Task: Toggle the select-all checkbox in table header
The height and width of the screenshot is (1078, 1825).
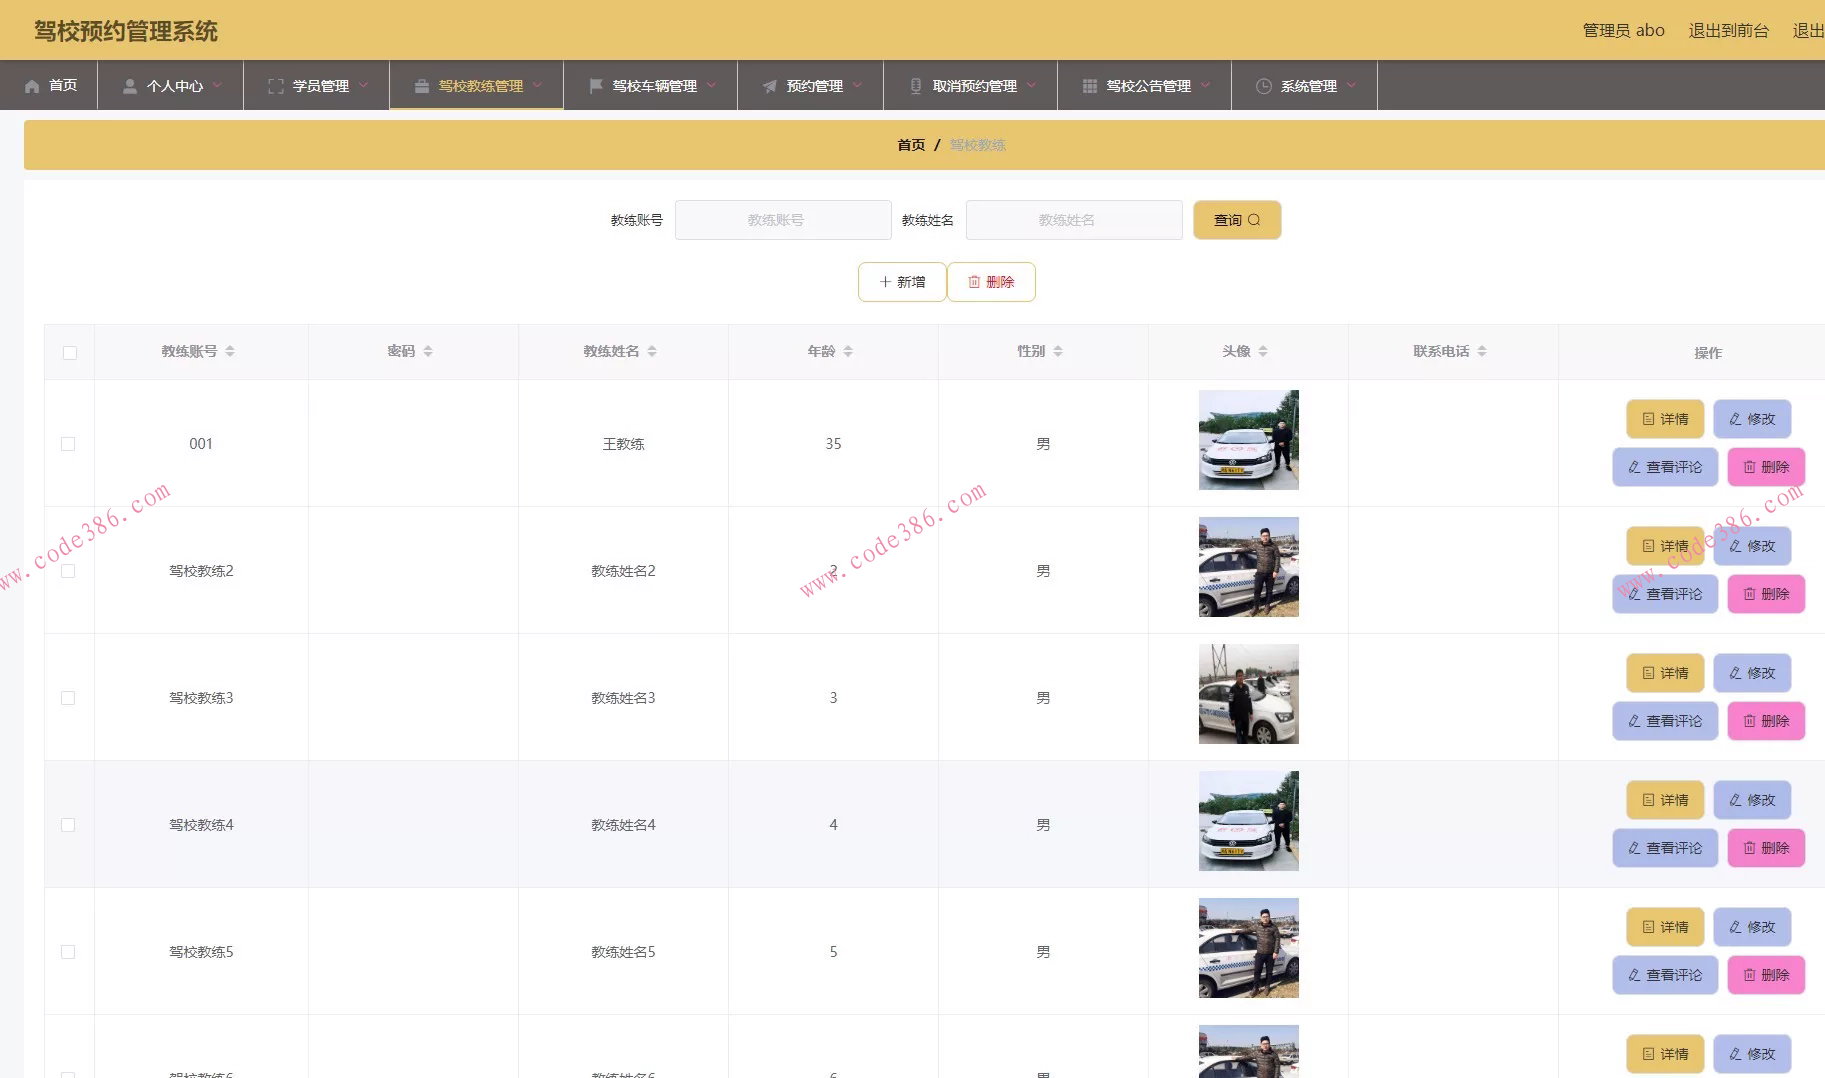Action: point(70,353)
